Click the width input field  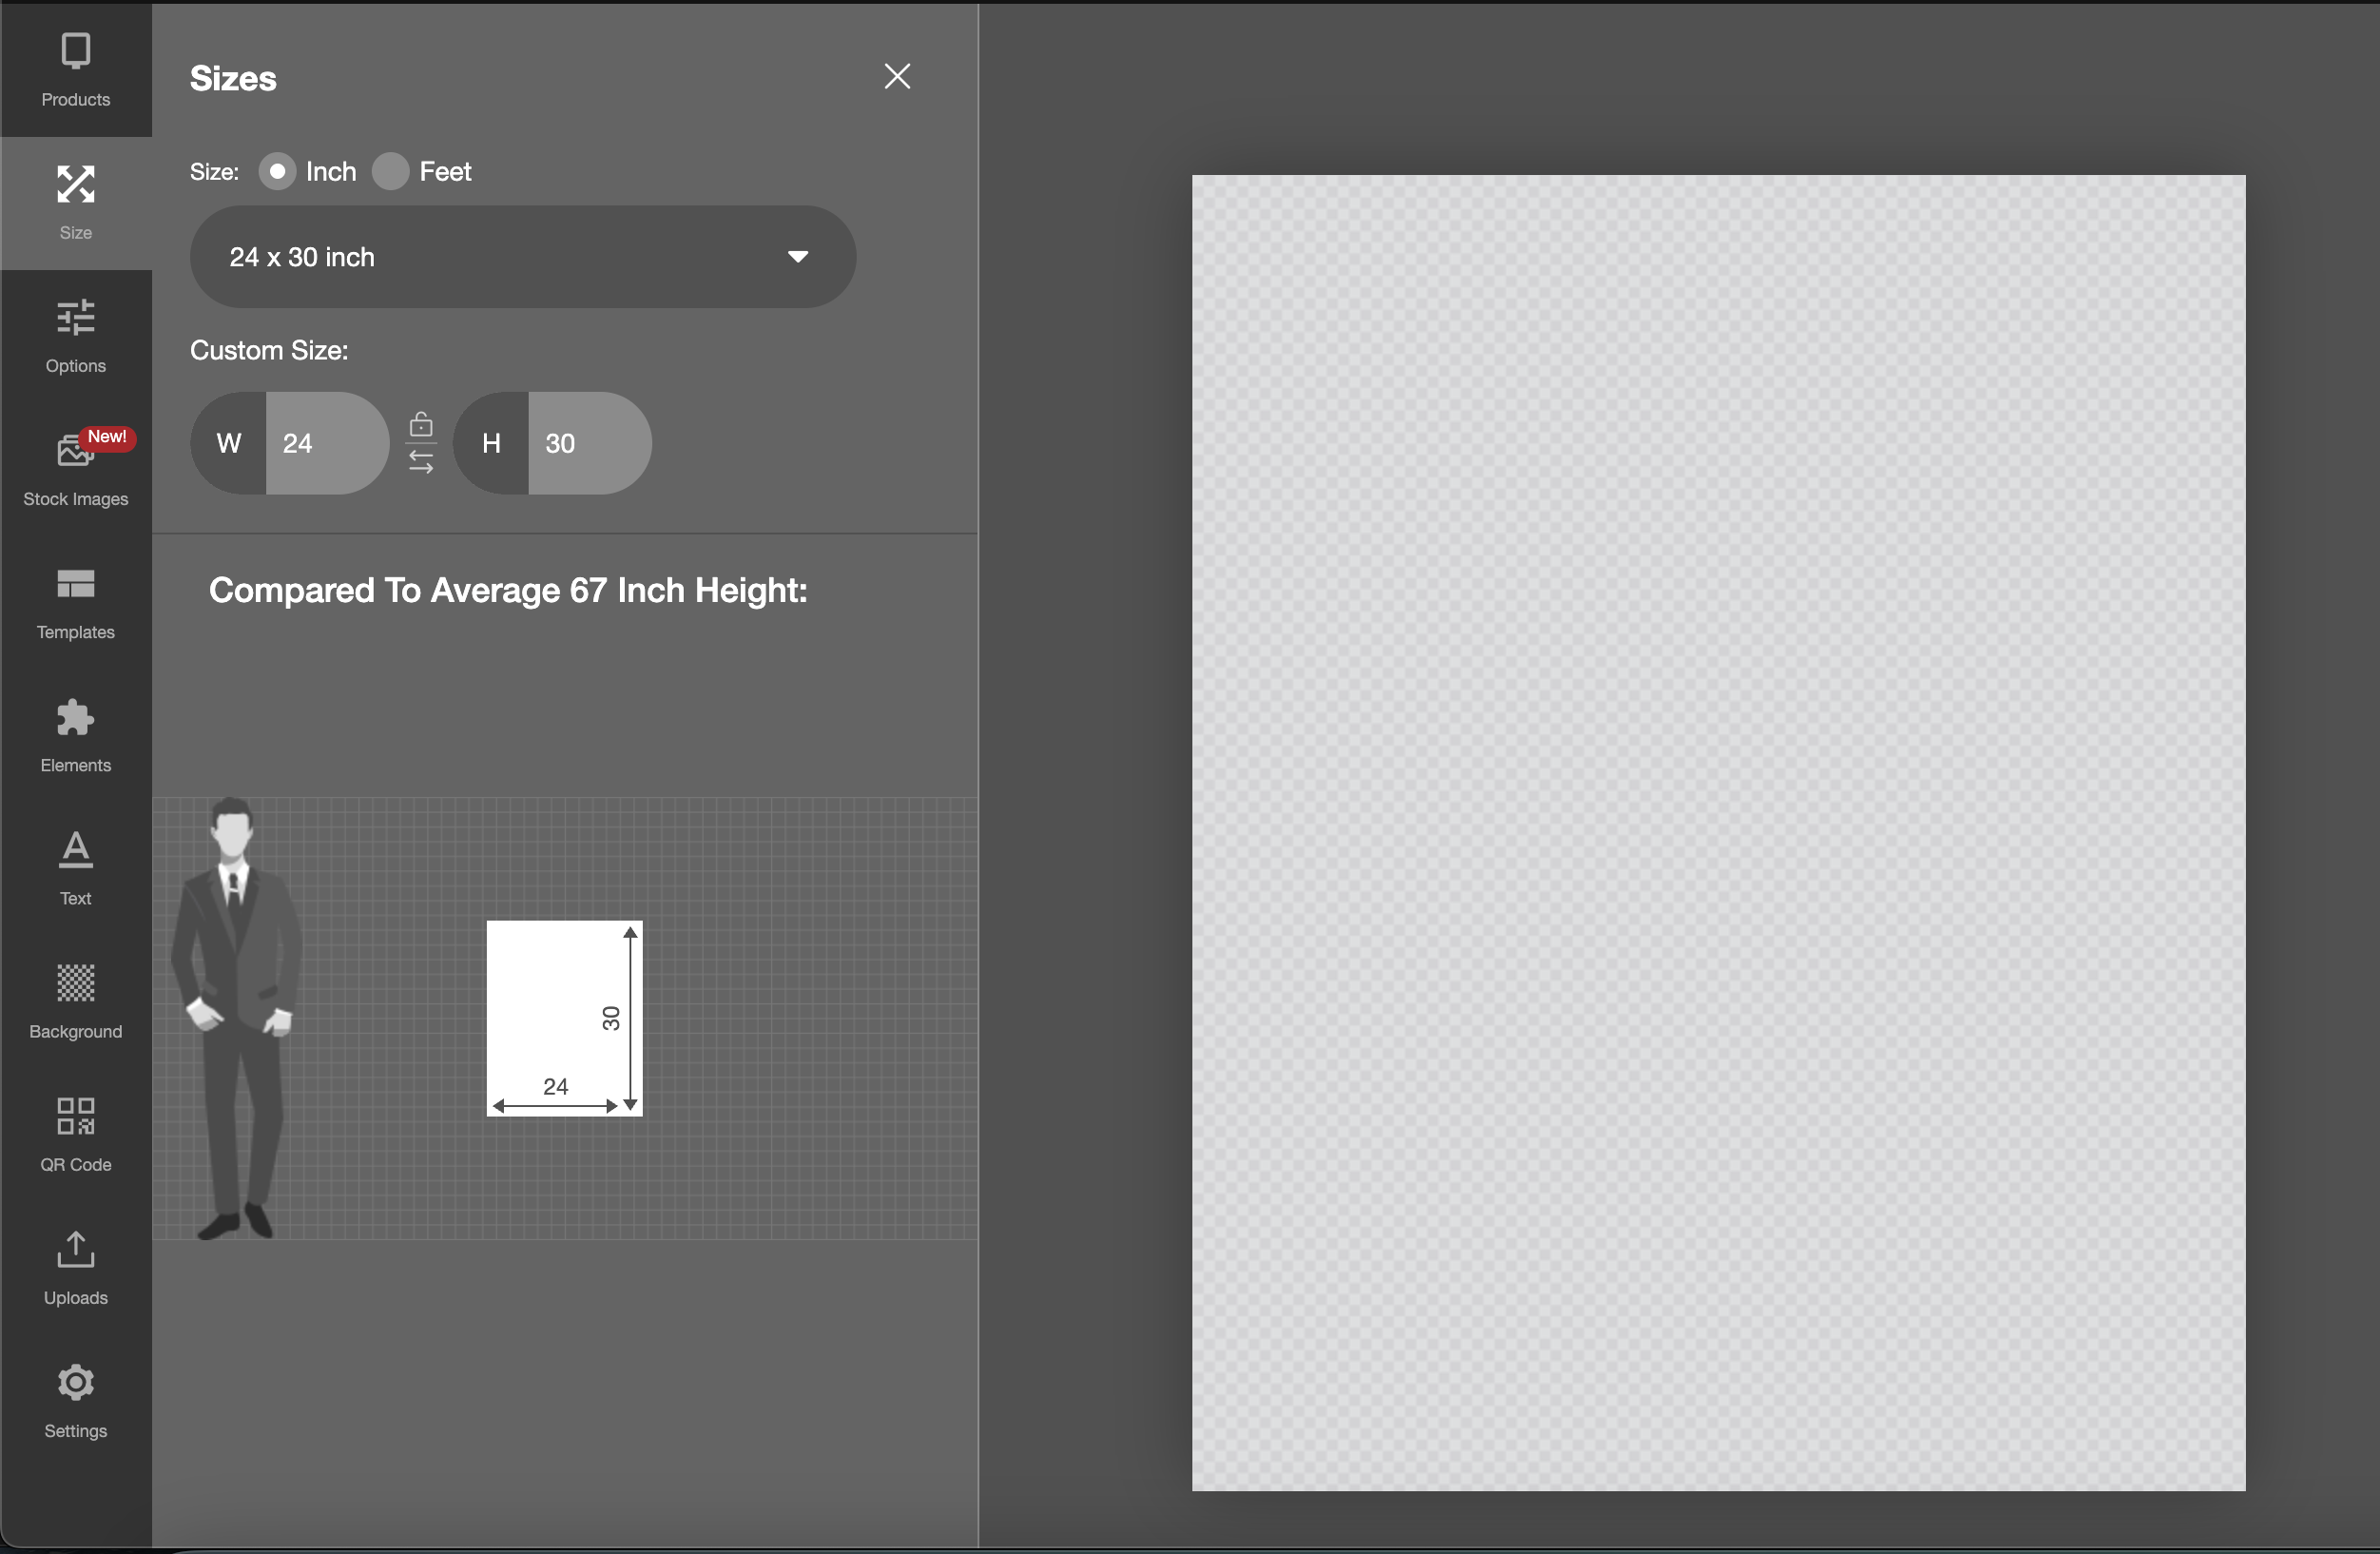(x=325, y=443)
